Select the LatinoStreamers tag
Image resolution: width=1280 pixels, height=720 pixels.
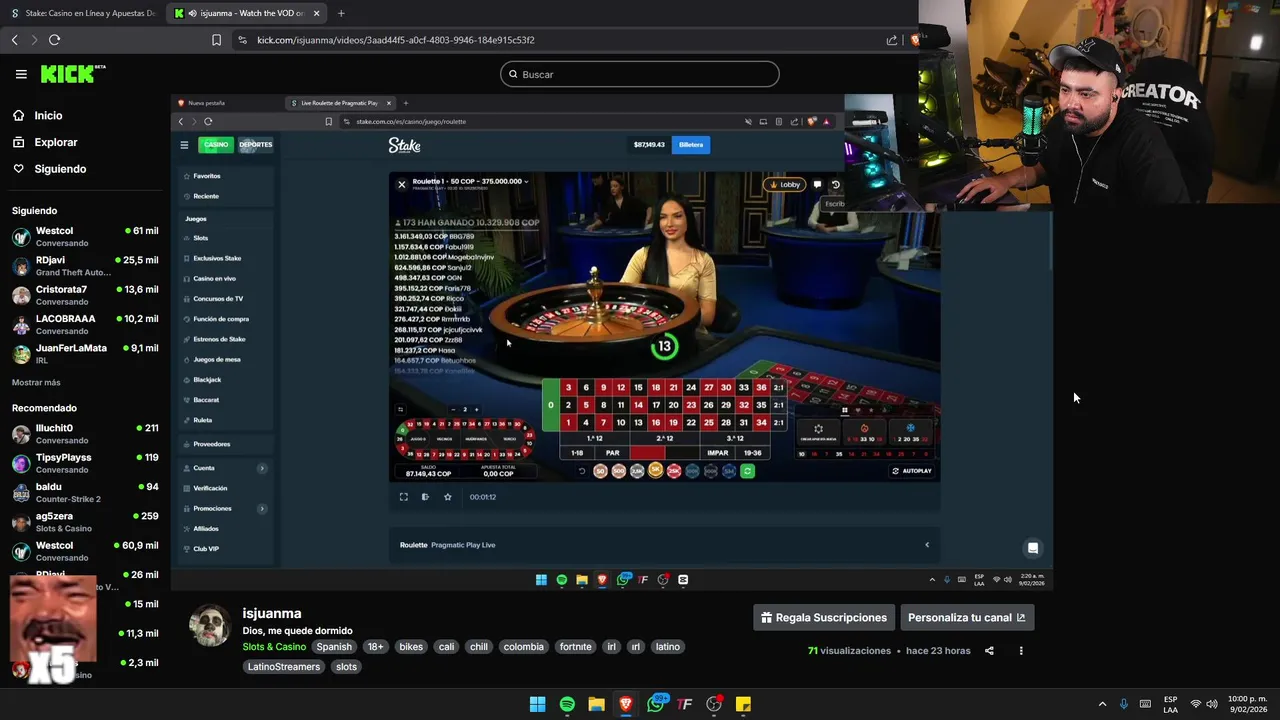click(x=284, y=667)
